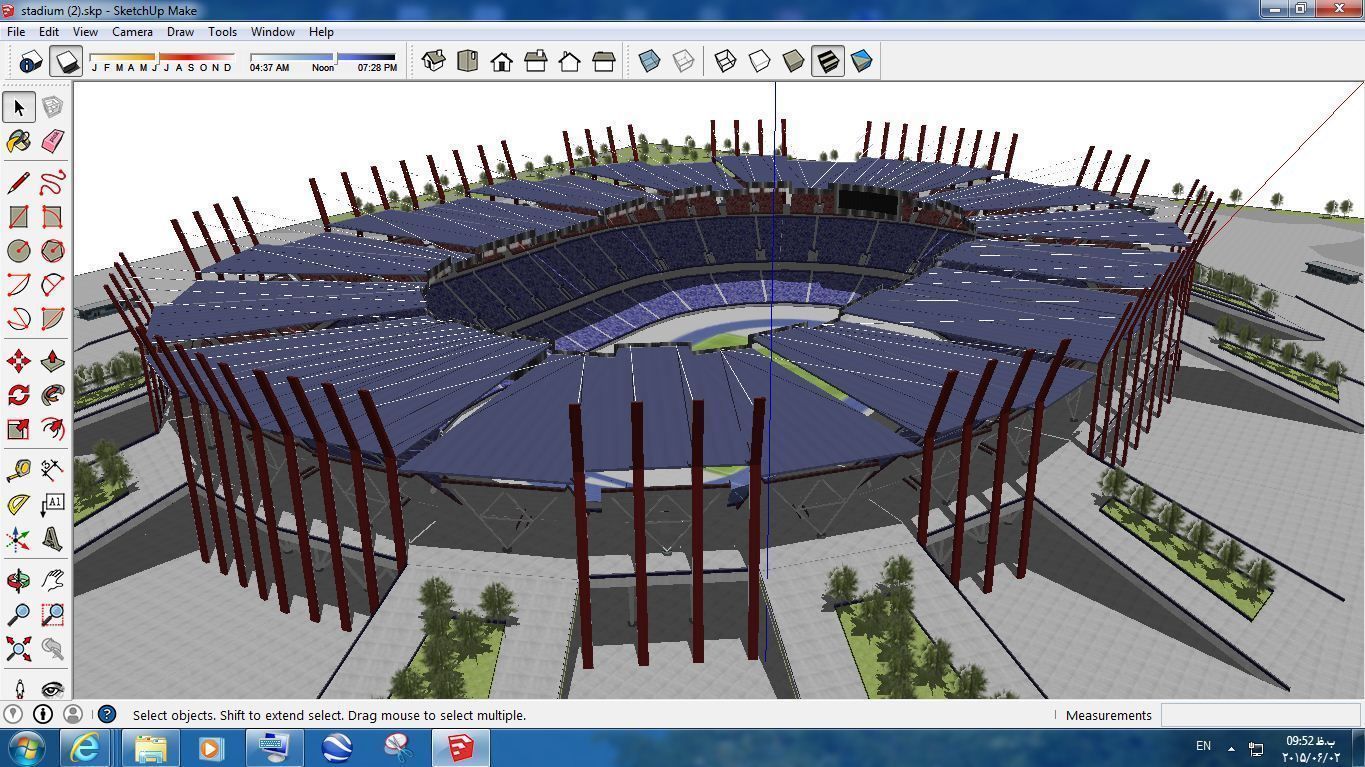Switch to Iso view

pyautogui.click(x=433, y=61)
